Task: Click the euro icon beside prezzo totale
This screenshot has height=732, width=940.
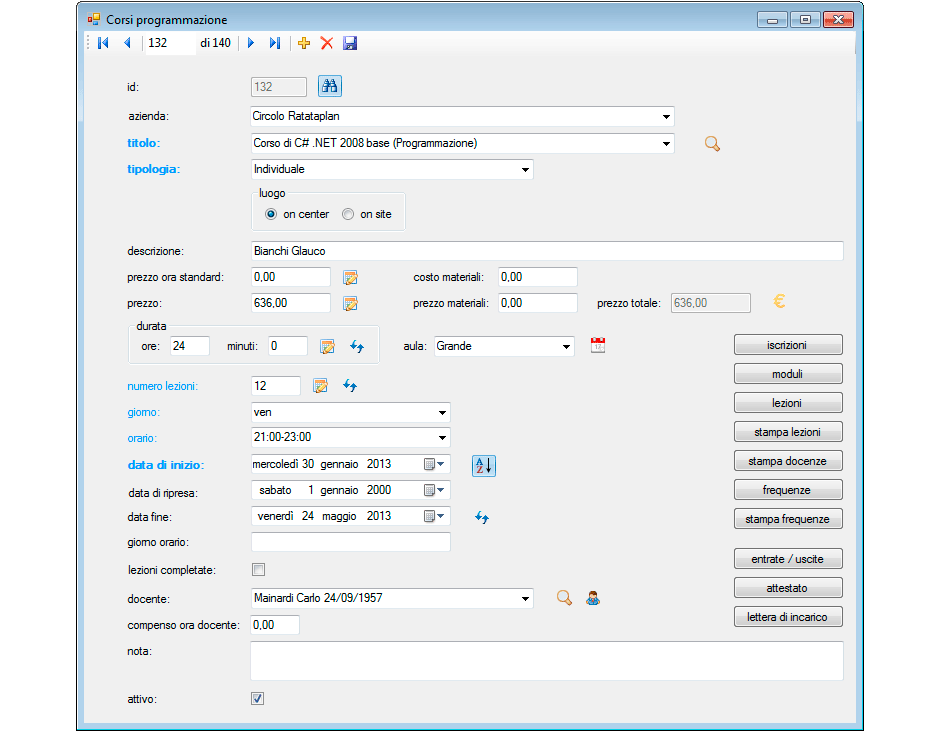Action: tap(779, 301)
